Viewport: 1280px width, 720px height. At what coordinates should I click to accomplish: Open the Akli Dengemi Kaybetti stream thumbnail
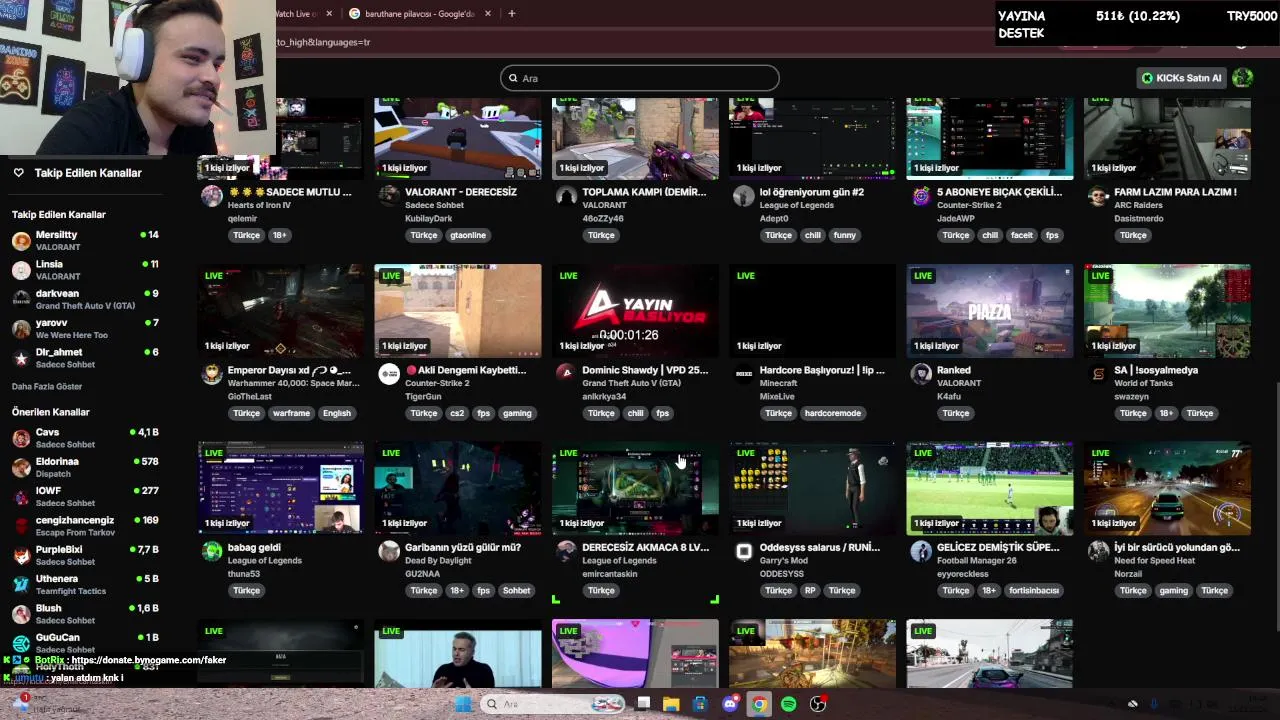tap(458, 311)
